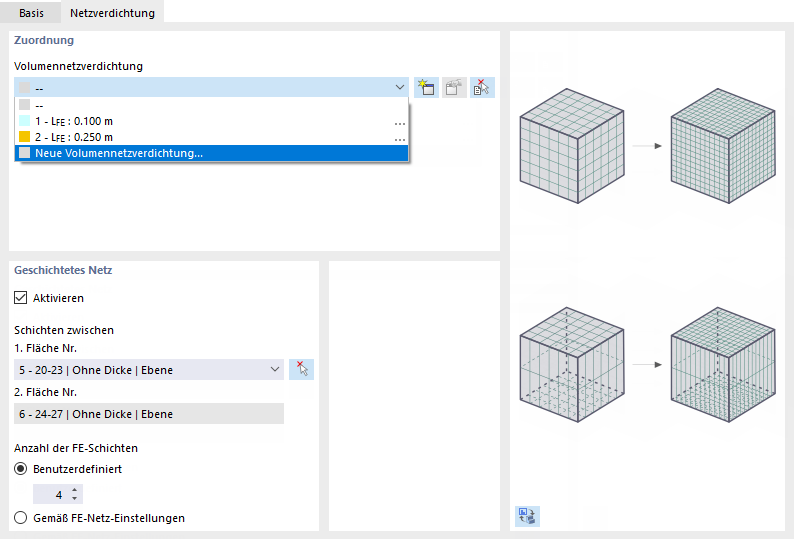This screenshot has width=794, height=539.
Task: Click the orange swatch of entry 2
Action: coord(24,137)
